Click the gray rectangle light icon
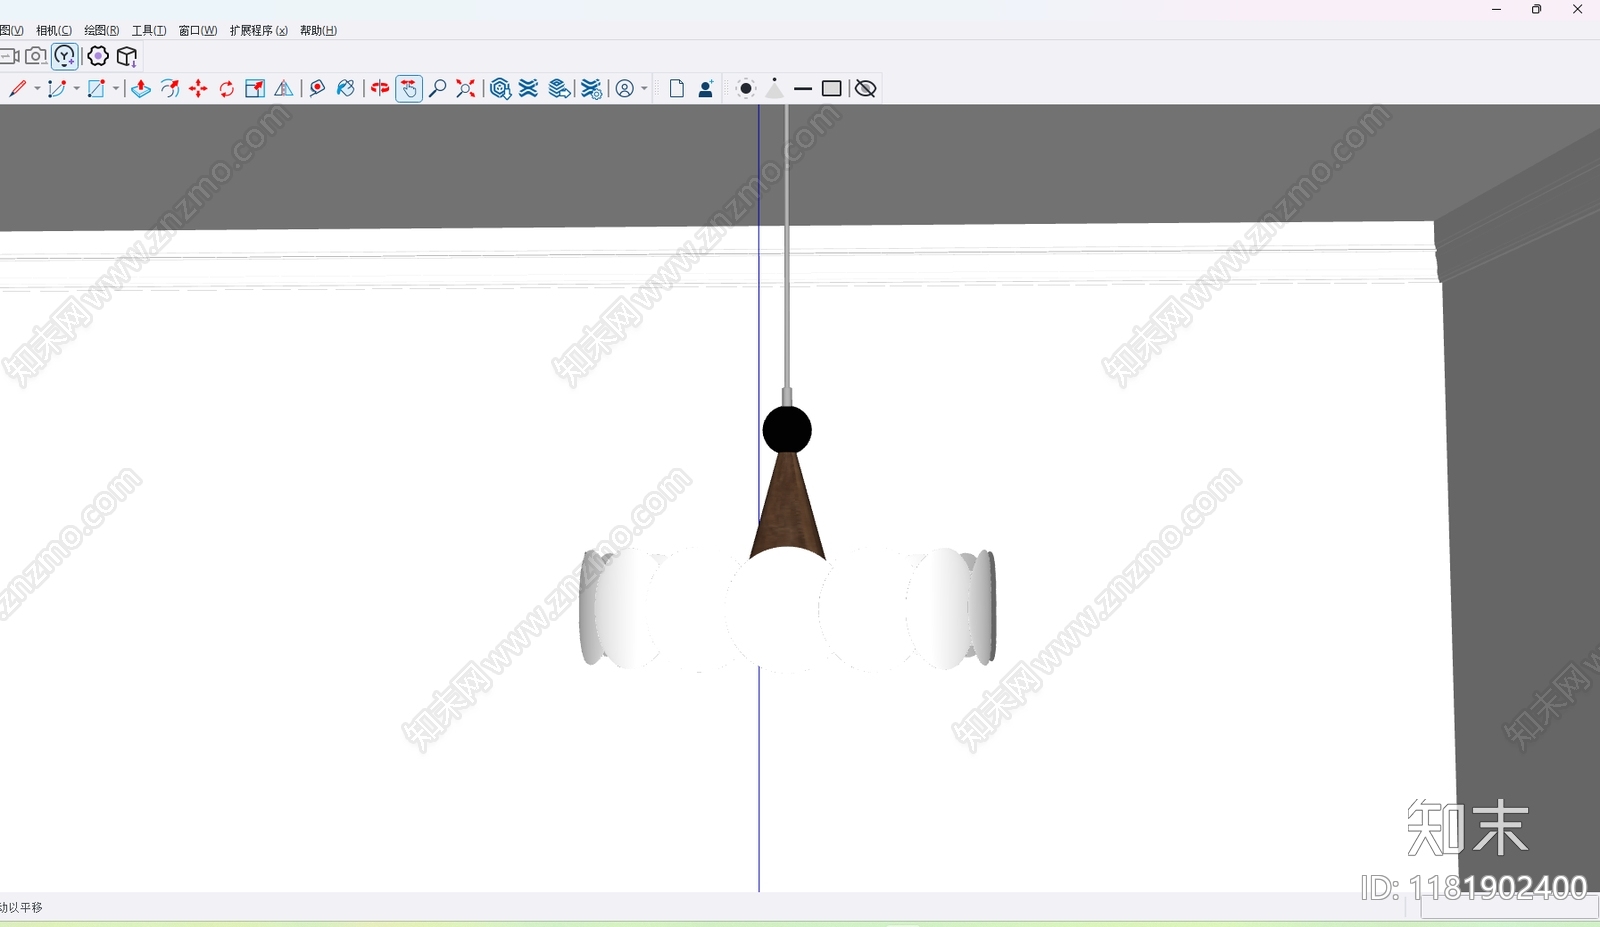Image resolution: width=1600 pixels, height=927 pixels. tap(831, 89)
